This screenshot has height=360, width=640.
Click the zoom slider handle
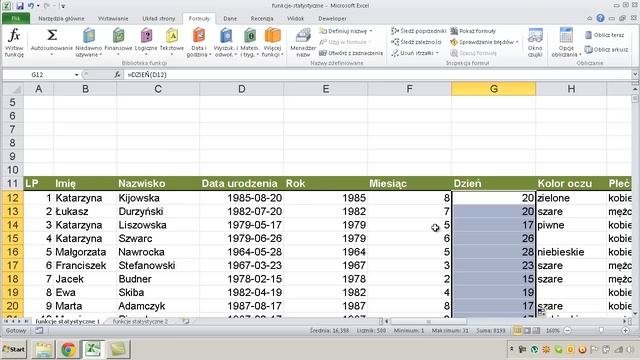(x=601, y=331)
